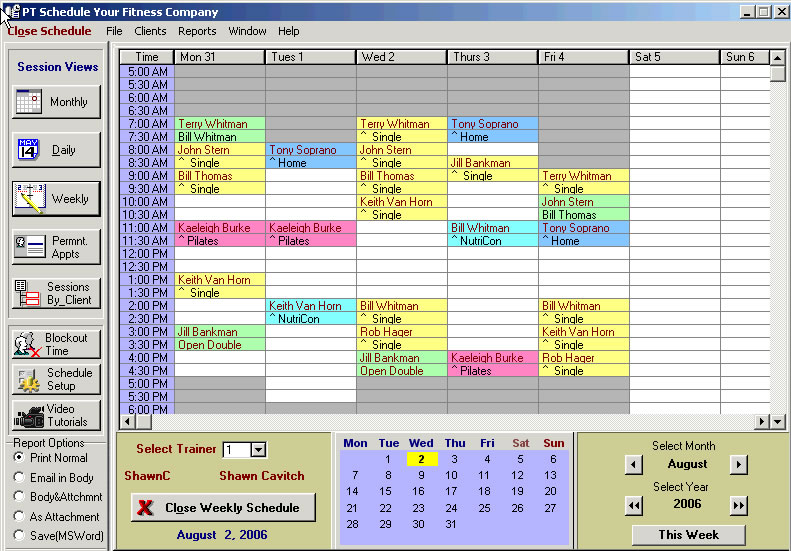Image resolution: width=791 pixels, height=551 pixels.
Task: Advance to the next month arrow
Action: 737,464
